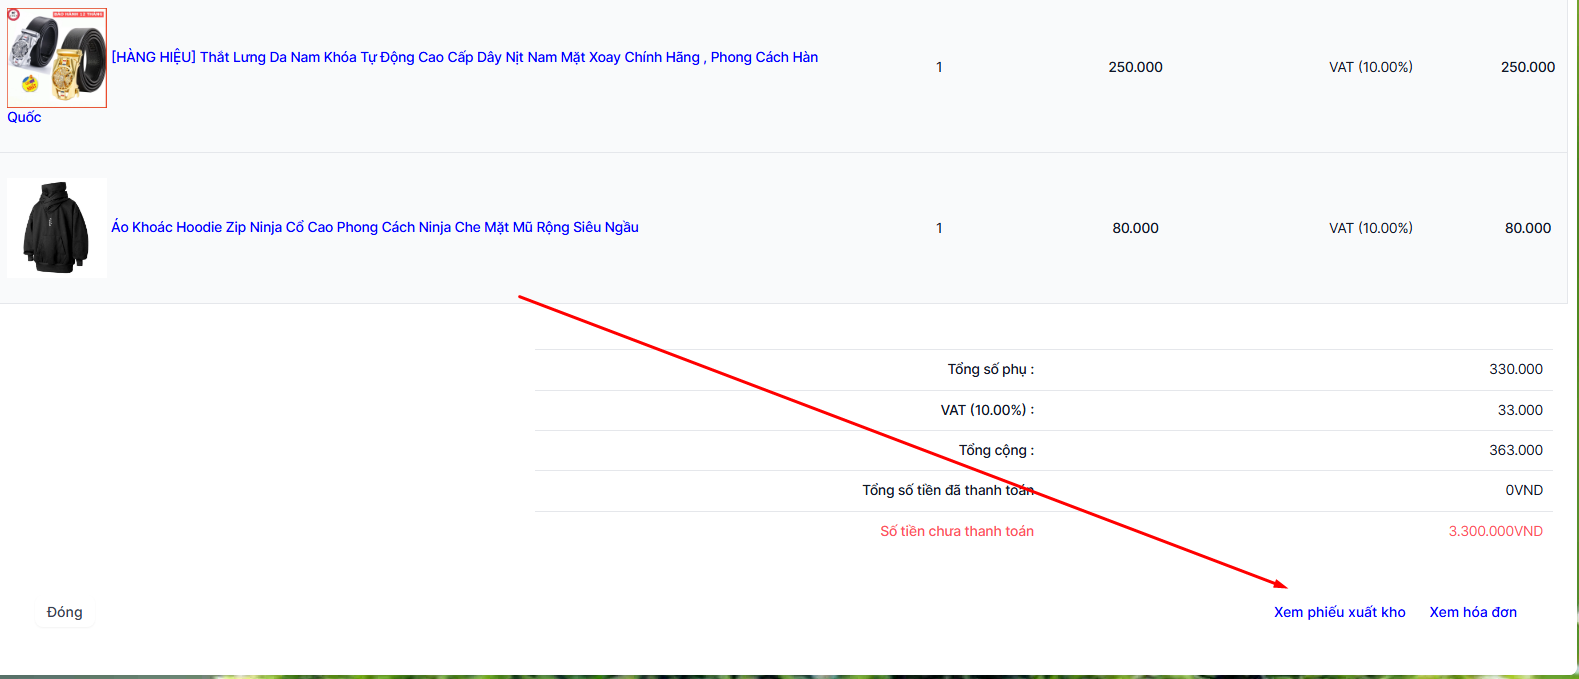The width and height of the screenshot is (1579, 679).
Task: Click the quantity value in hoodie row
Action: [x=939, y=228]
